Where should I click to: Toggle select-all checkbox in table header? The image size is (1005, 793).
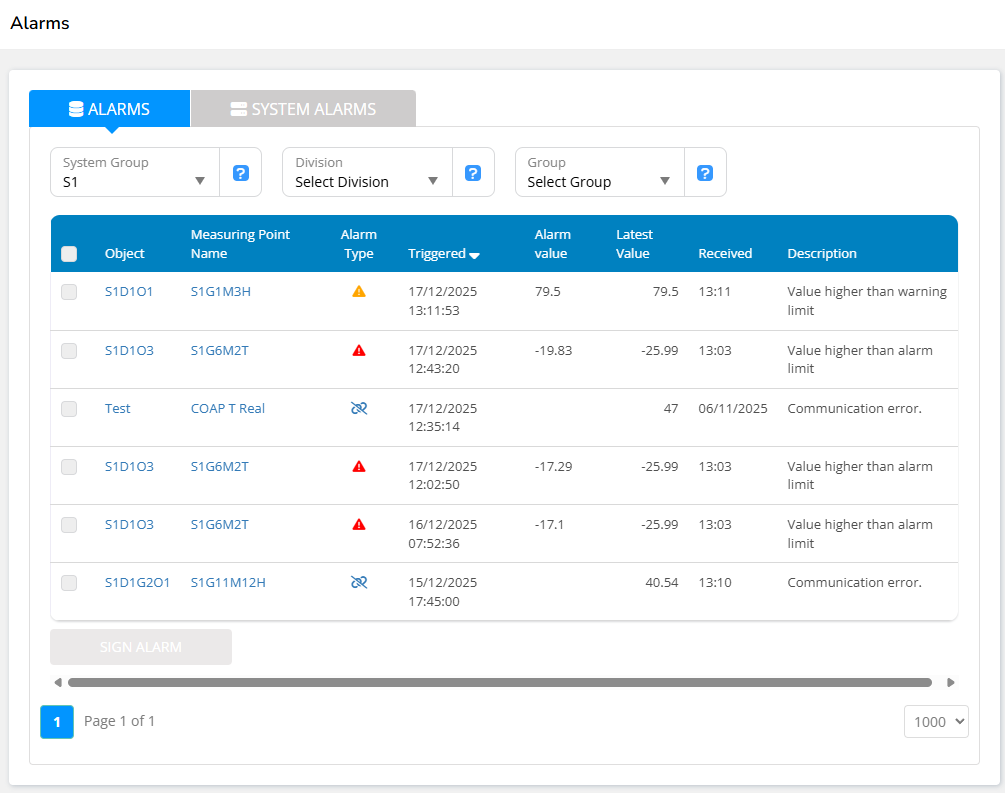[69, 254]
